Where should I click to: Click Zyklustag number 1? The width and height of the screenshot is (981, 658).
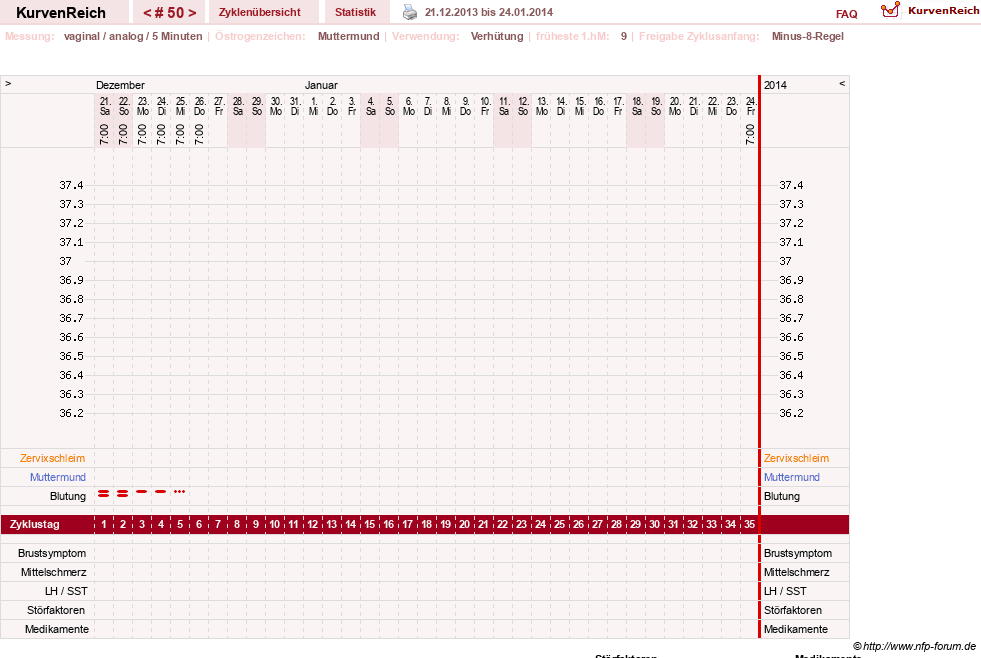pyautogui.click(x=104, y=524)
